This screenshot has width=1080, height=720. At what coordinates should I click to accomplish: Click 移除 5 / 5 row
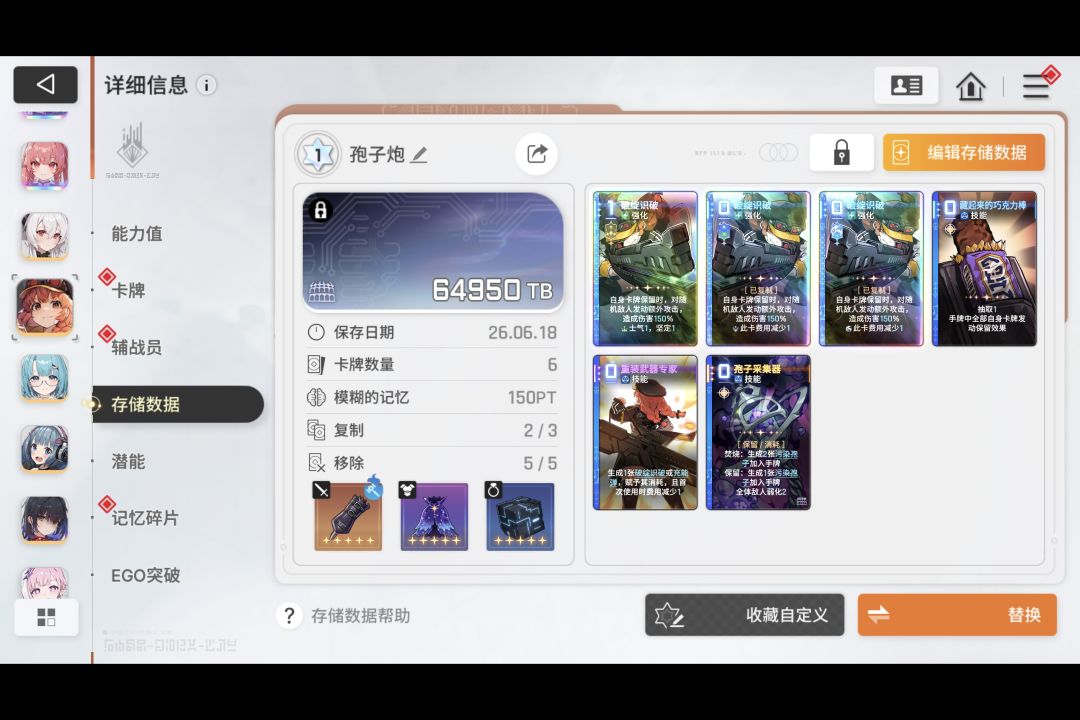point(432,463)
